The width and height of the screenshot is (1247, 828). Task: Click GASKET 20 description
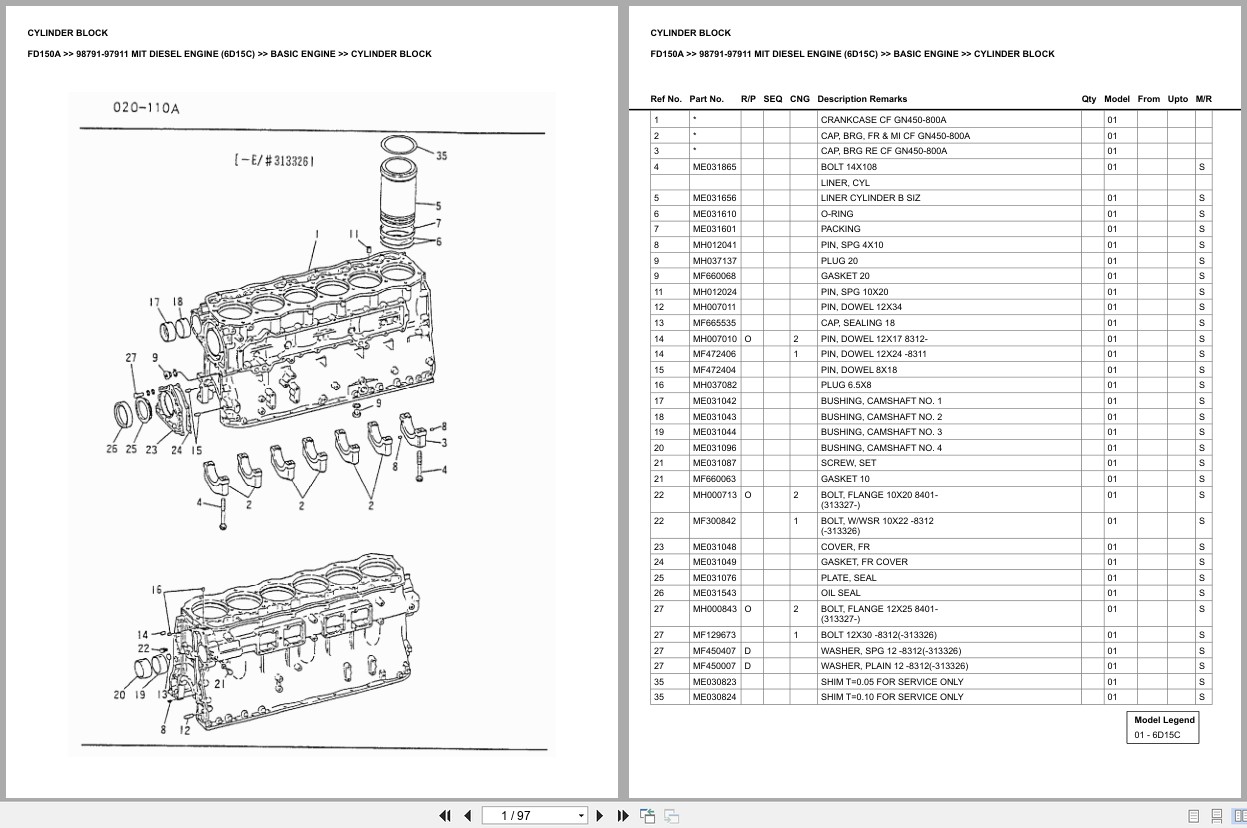click(x=845, y=276)
